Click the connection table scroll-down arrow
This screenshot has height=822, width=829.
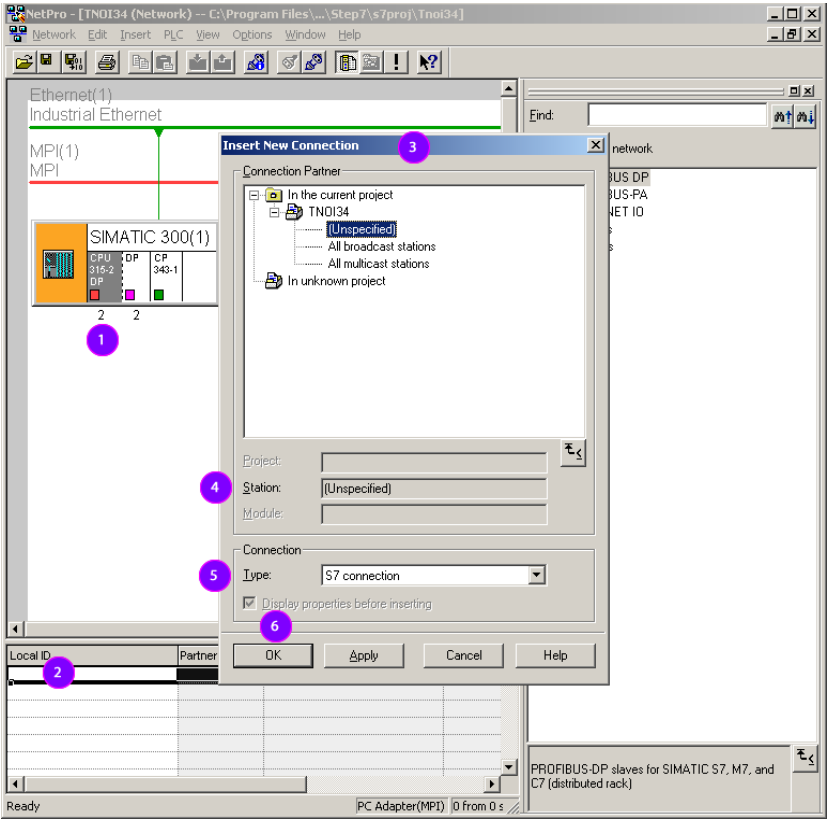[x=509, y=767]
